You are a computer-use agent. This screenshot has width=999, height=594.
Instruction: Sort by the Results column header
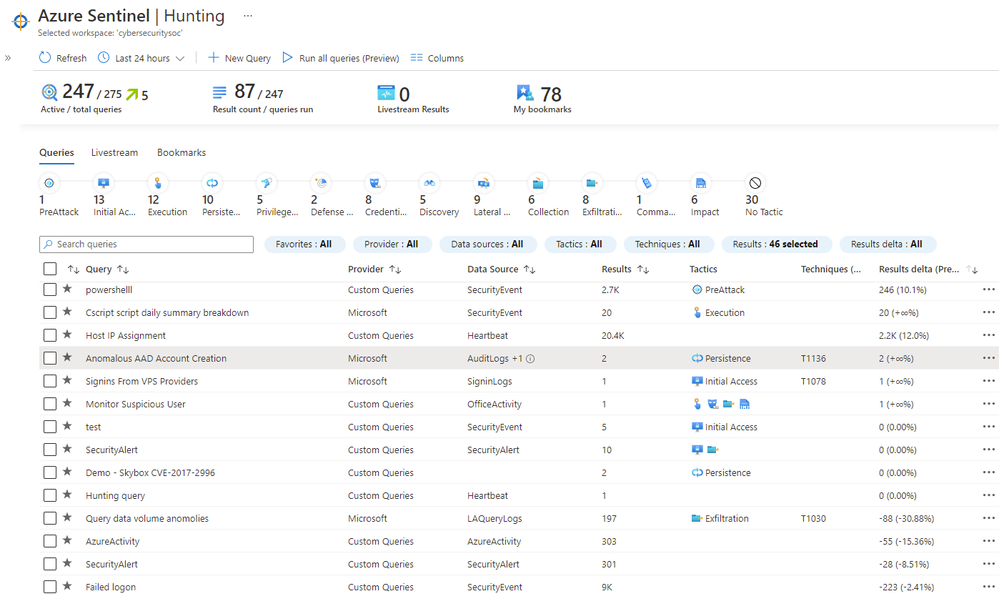tap(625, 270)
